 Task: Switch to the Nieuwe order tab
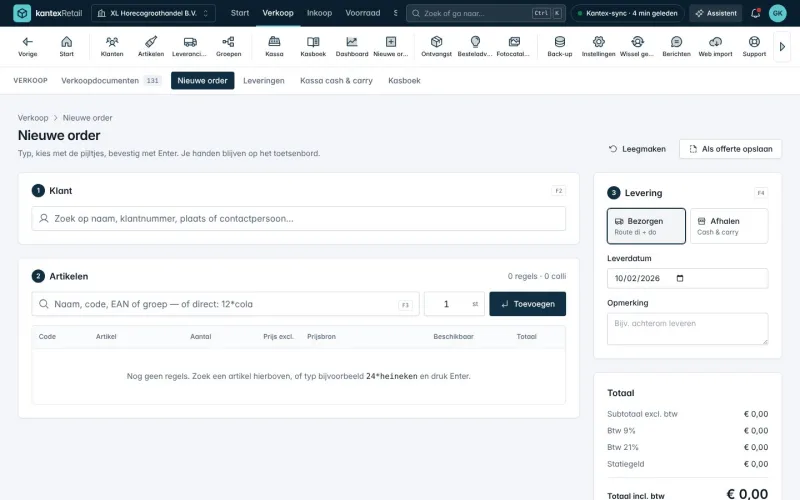tap(203, 81)
